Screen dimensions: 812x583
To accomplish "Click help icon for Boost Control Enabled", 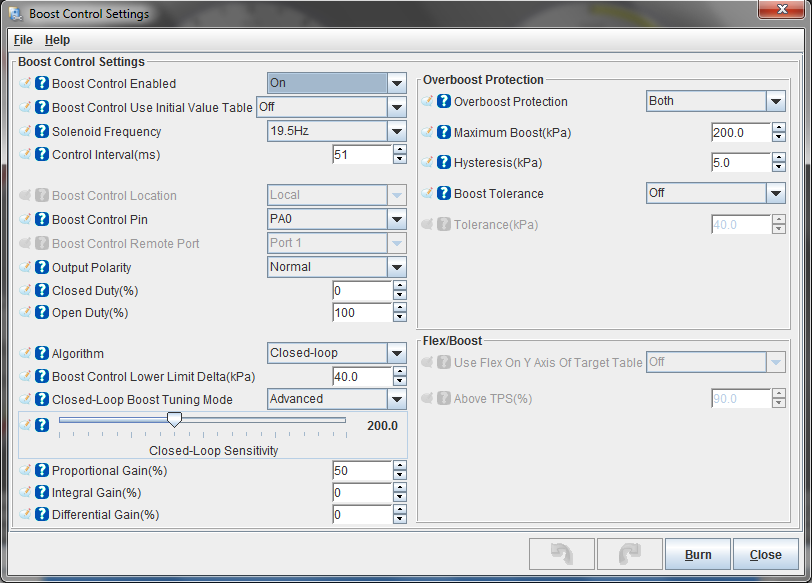I will coord(42,83).
